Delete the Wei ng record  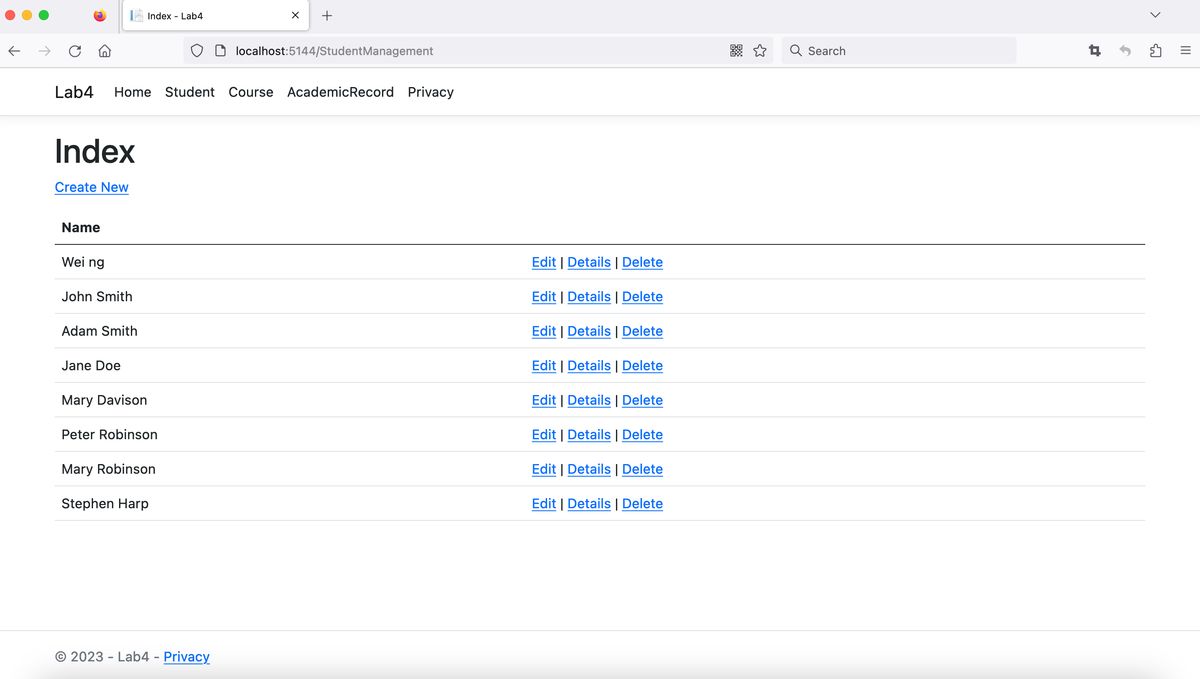642,262
